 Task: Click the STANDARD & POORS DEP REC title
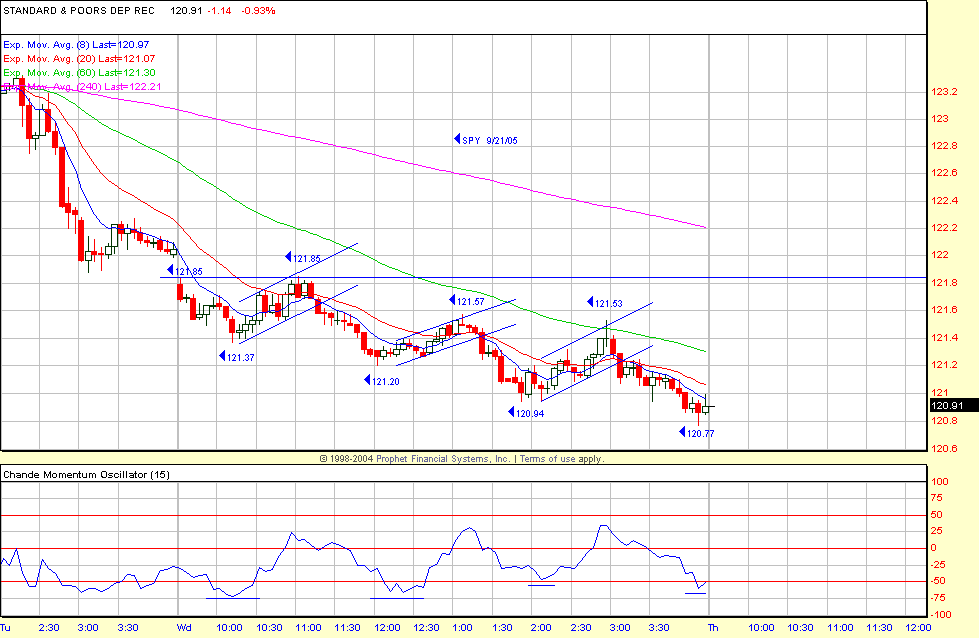coord(80,10)
